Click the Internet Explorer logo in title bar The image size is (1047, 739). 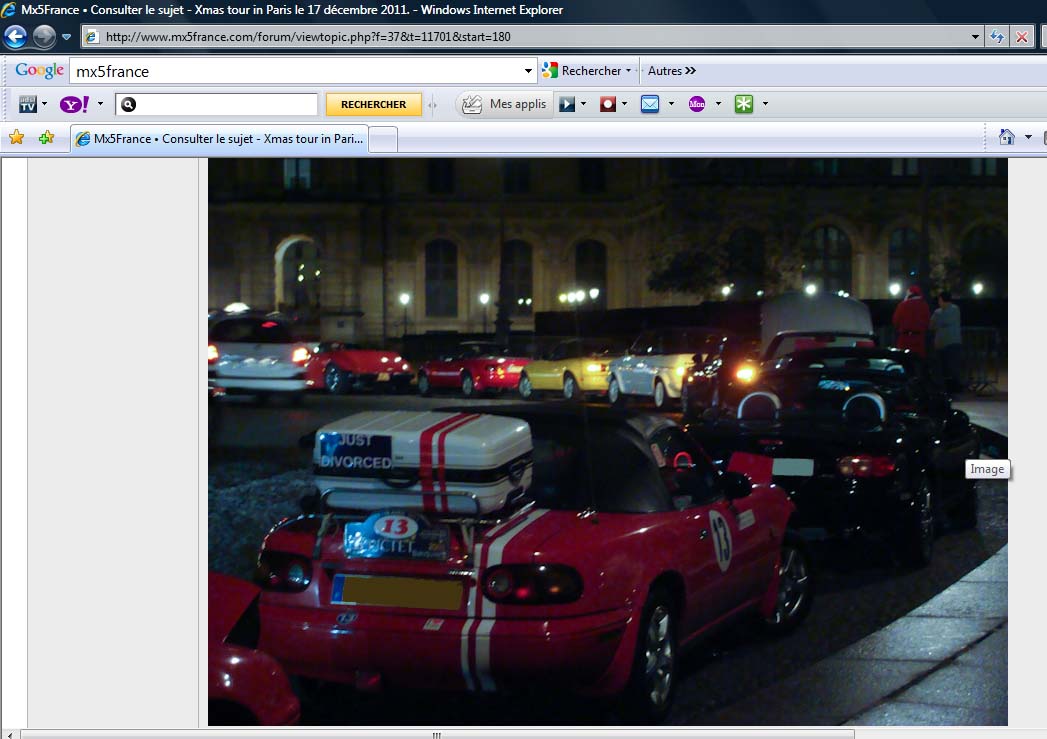coord(9,9)
